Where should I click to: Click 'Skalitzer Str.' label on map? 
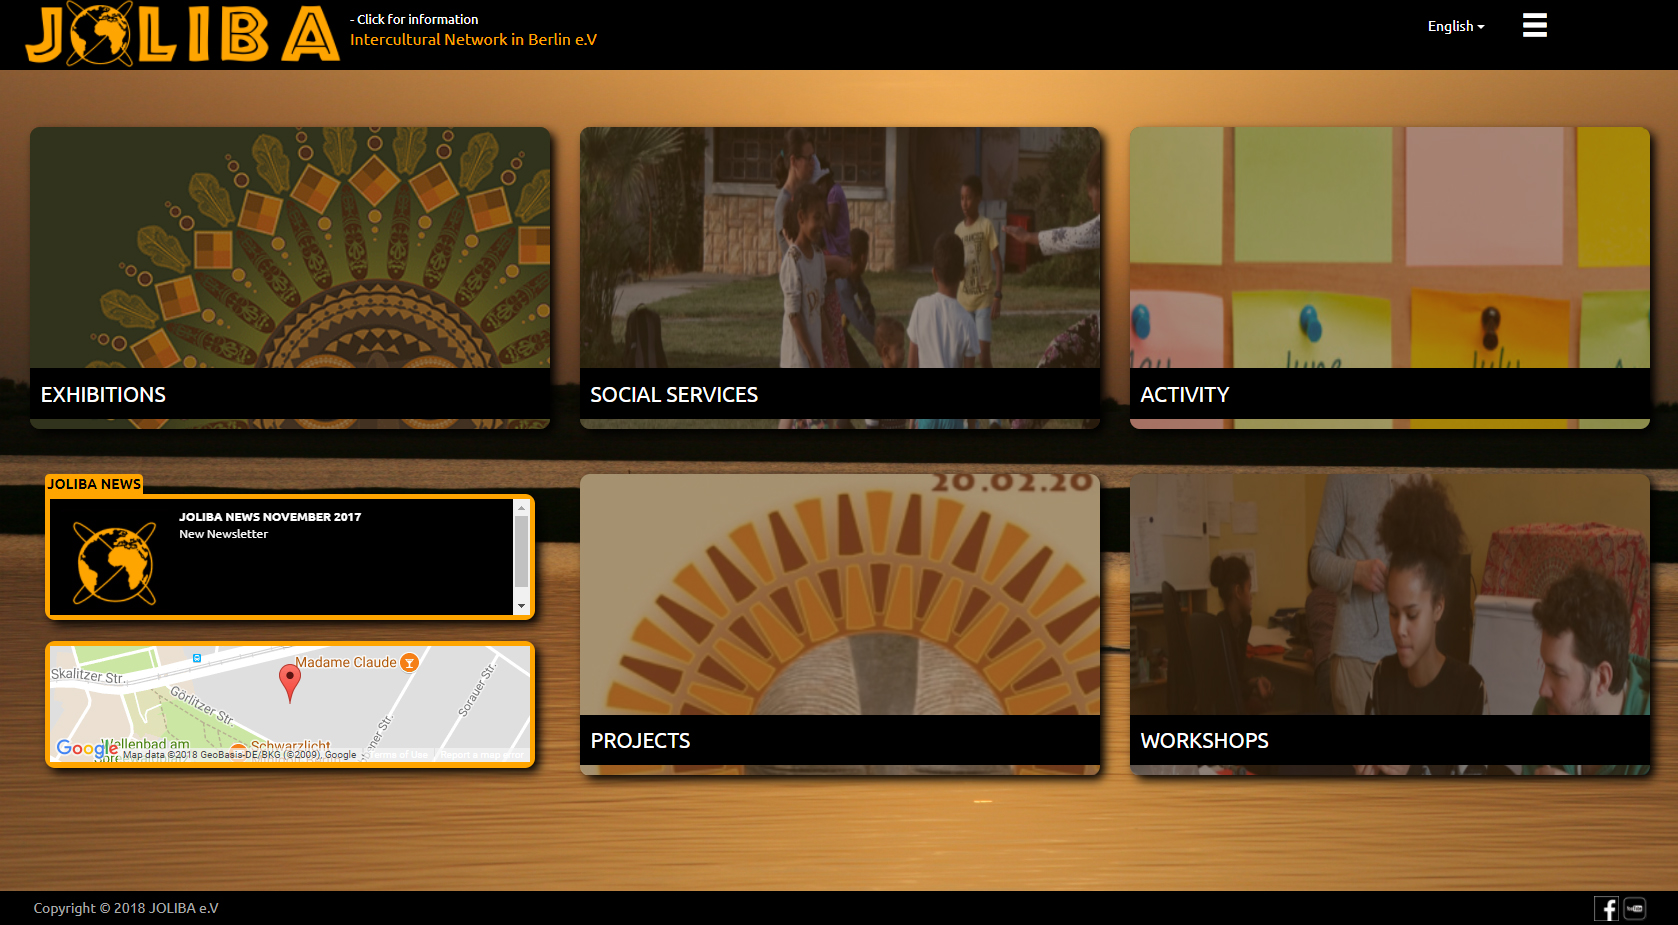[88, 676]
